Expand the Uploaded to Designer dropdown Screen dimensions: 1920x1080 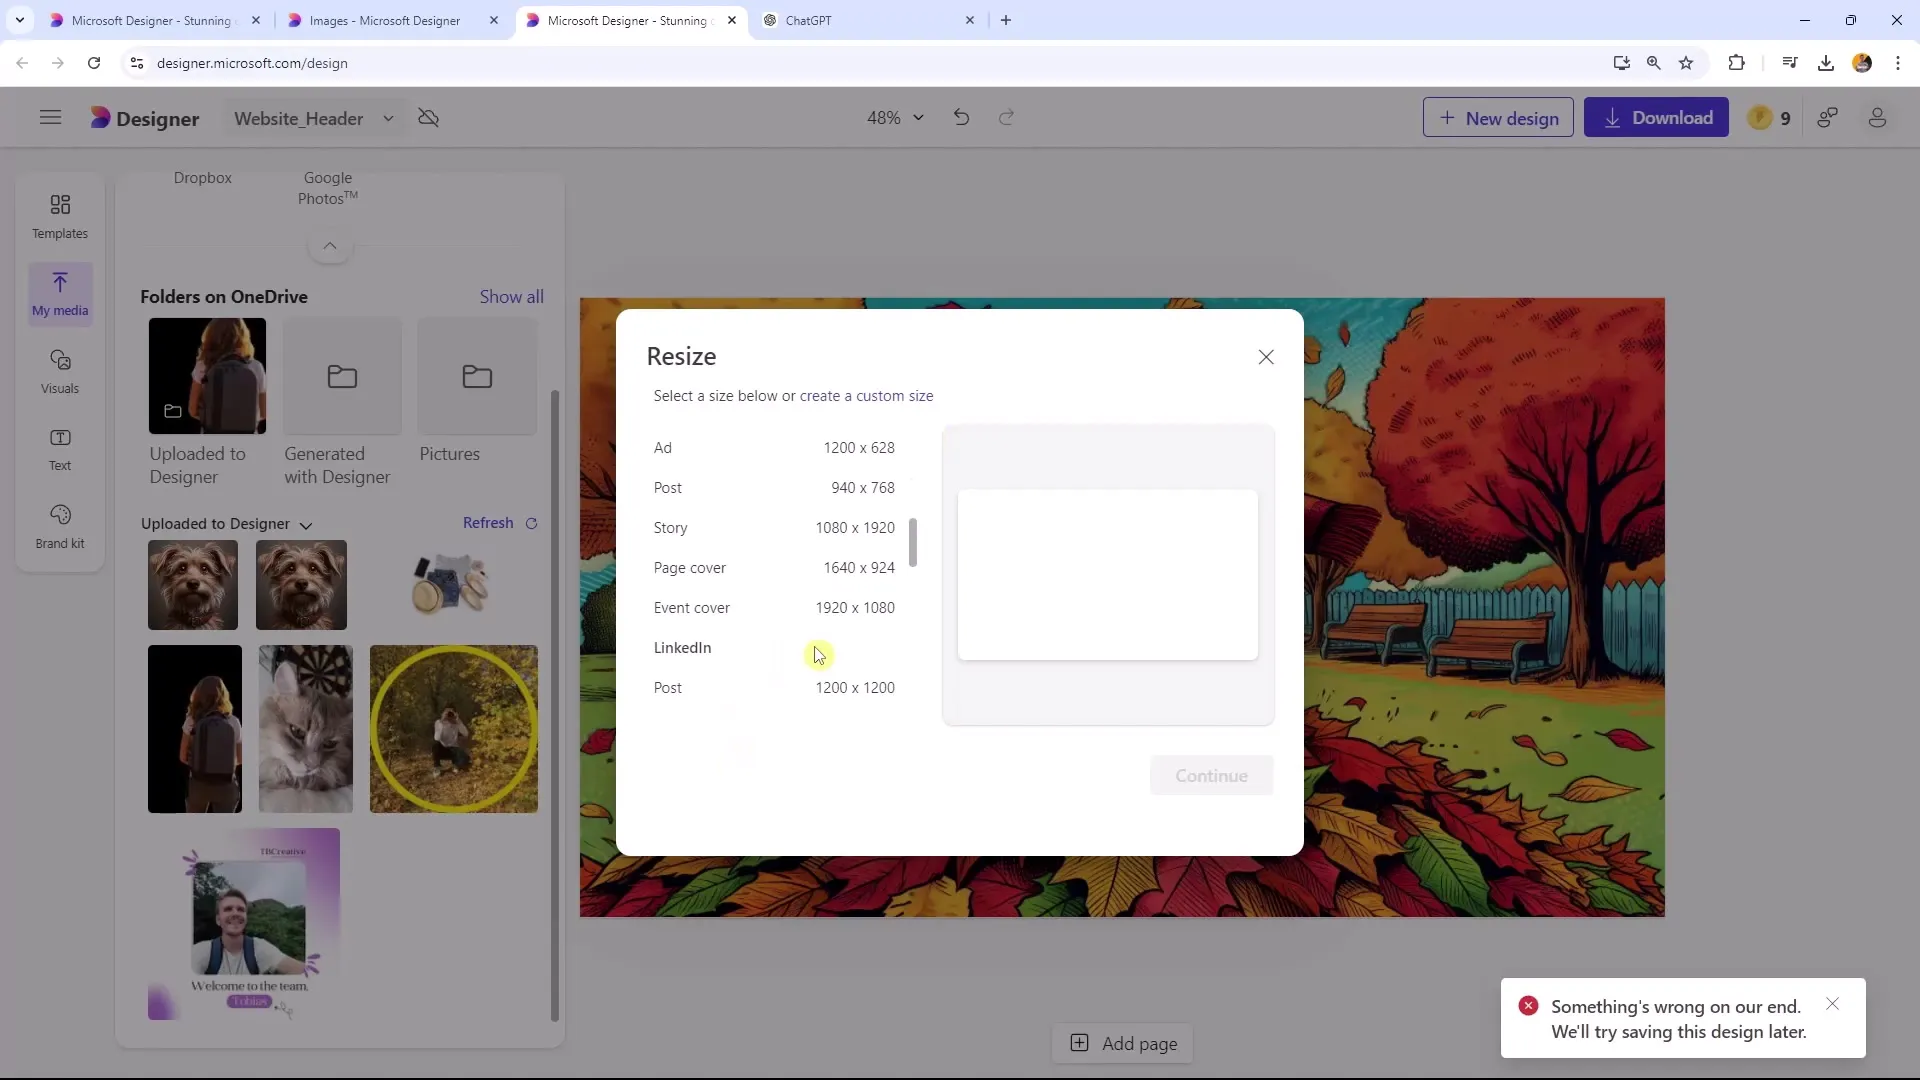click(306, 525)
